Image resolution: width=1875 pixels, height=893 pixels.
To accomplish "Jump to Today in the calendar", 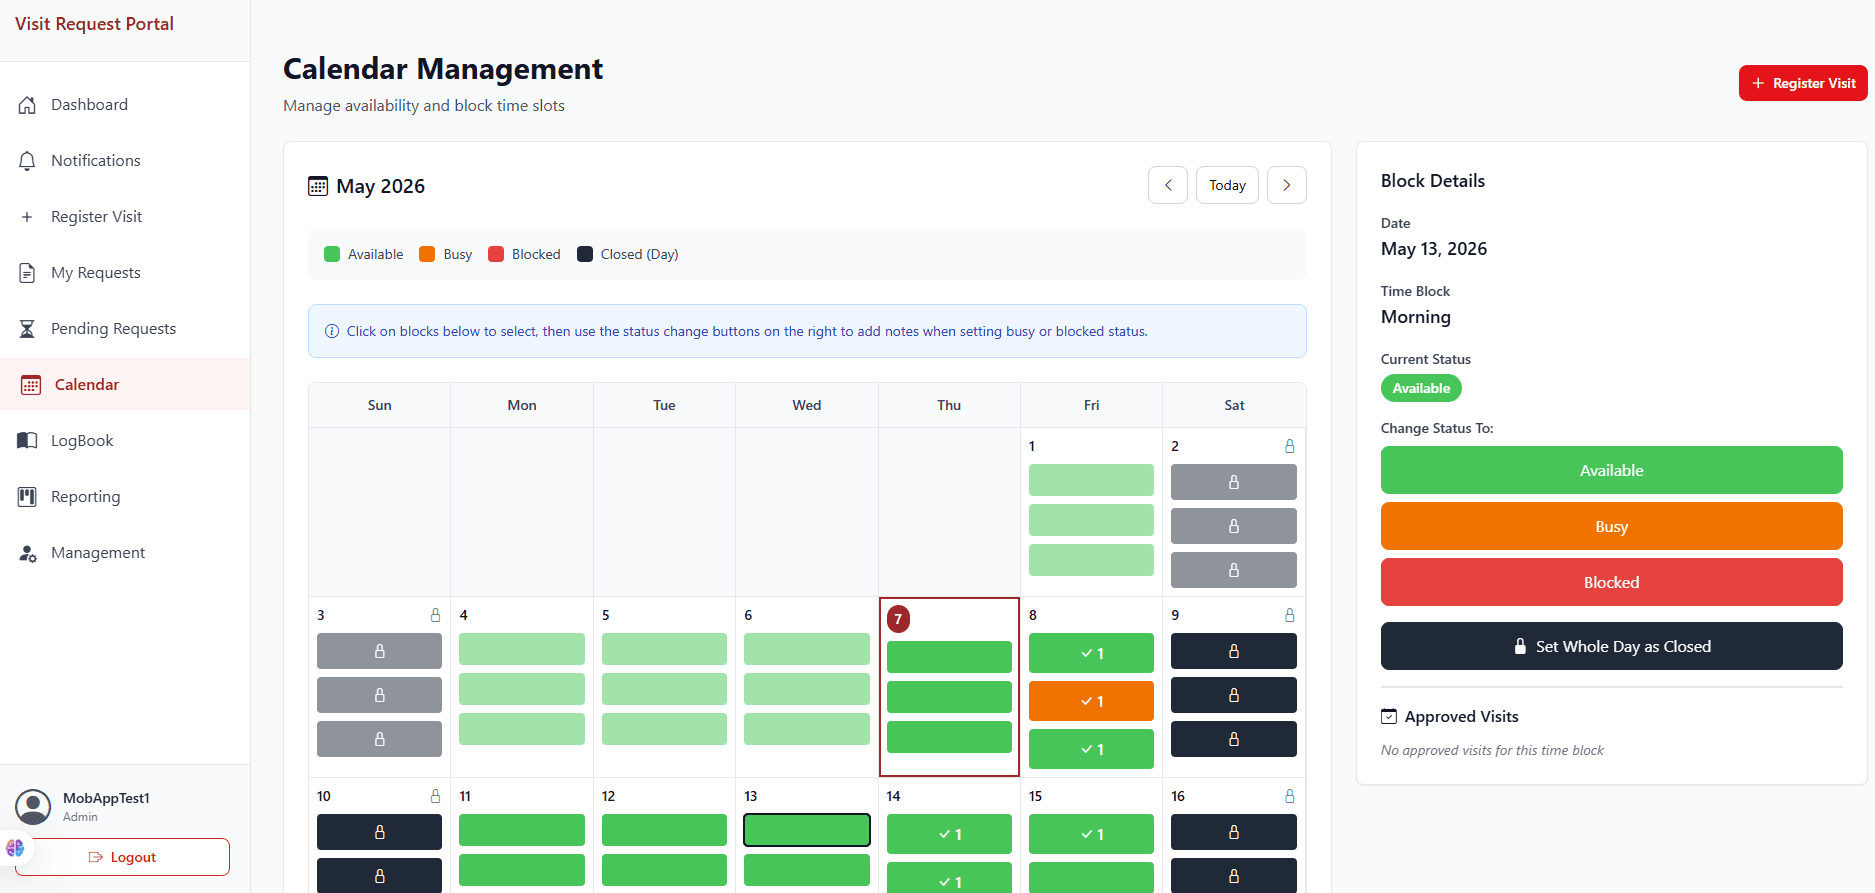I will pyautogui.click(x=1228, y=185).
